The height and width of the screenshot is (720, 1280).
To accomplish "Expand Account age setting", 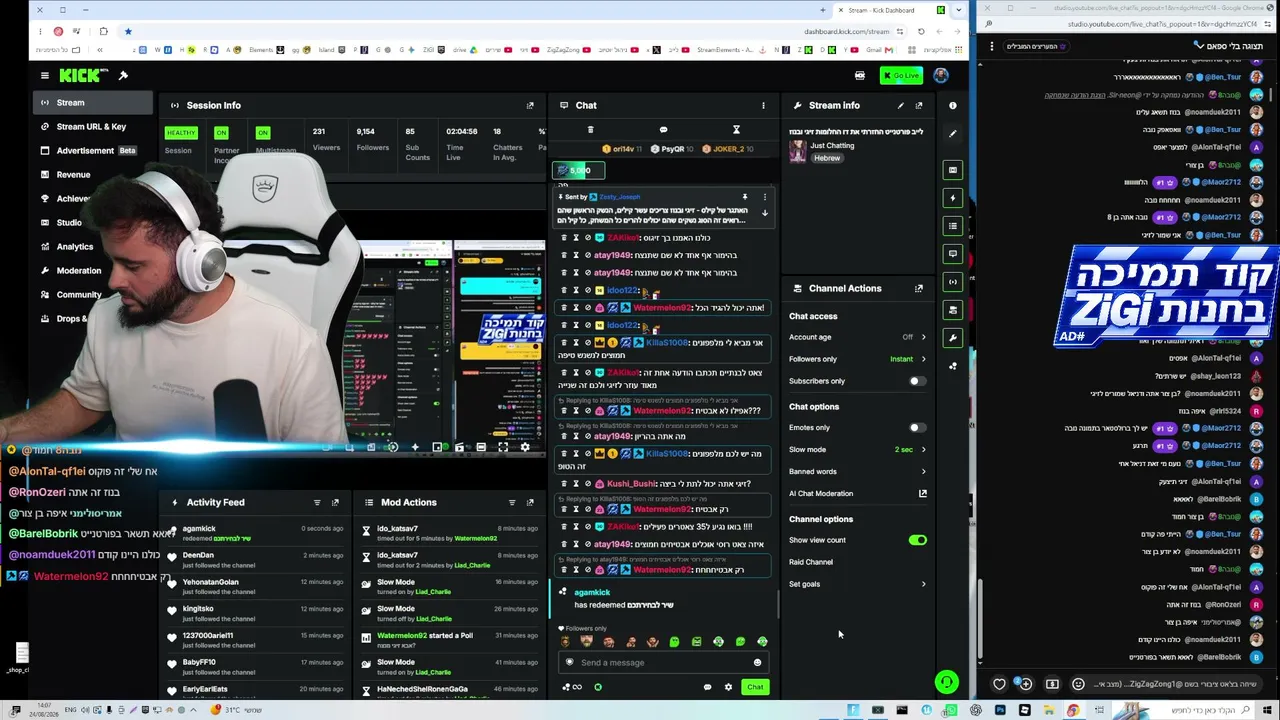I will (923, 337).
